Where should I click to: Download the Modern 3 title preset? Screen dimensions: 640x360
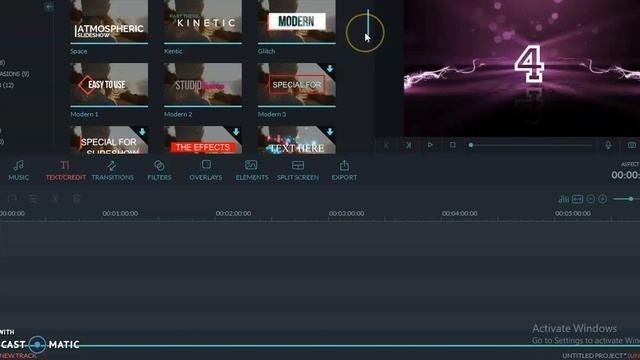click(x=330, y=69)
